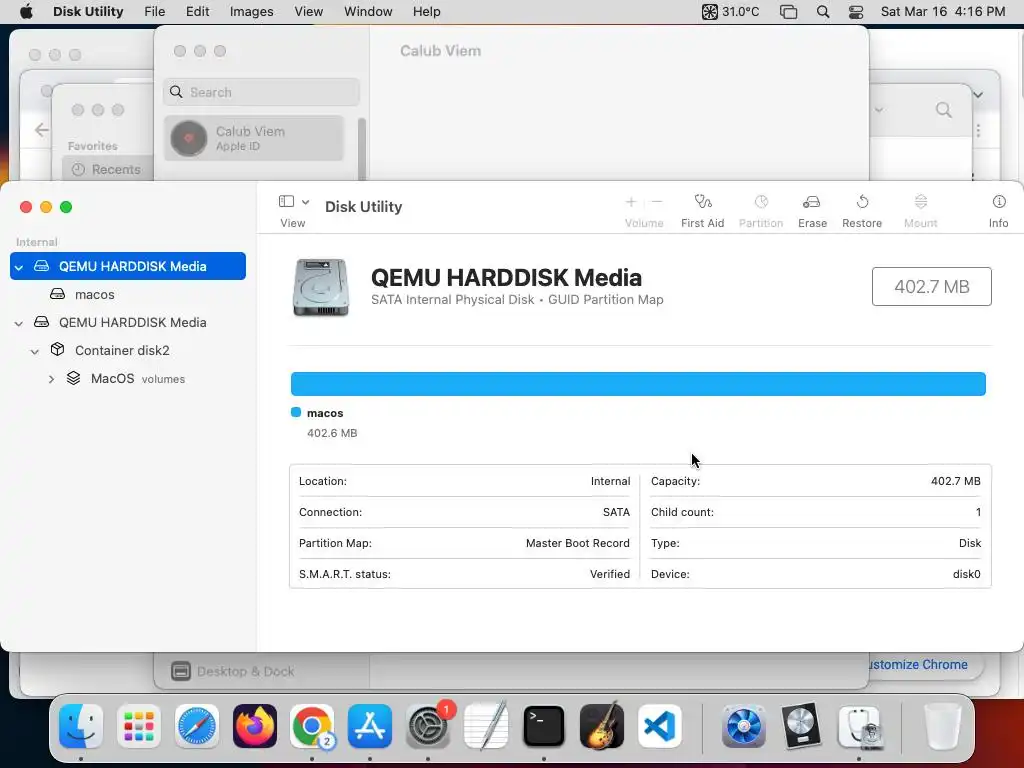The image size is (1024, 768).
Task: Click Customize Chrome link in Chrome window
Action: pyautogui.click(x=916, y=665)
